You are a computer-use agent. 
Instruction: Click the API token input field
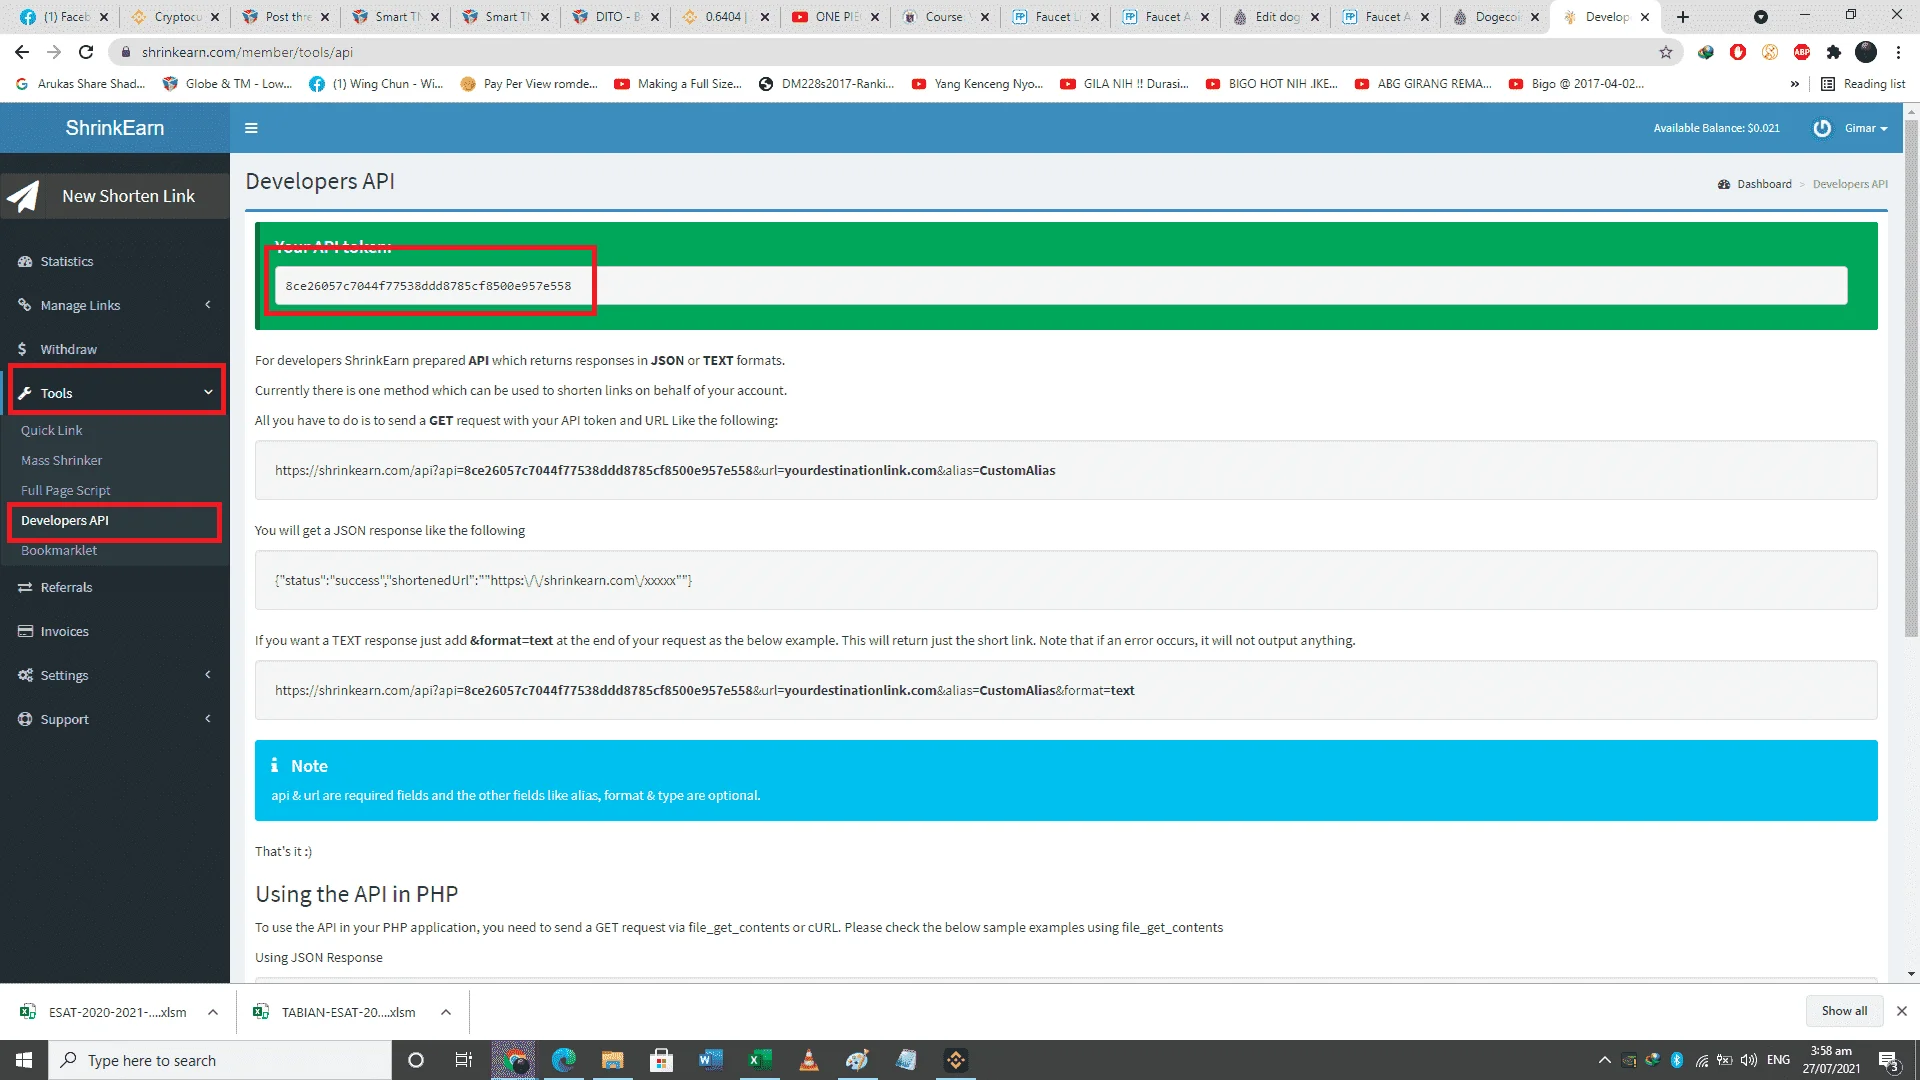point(1061,286)
